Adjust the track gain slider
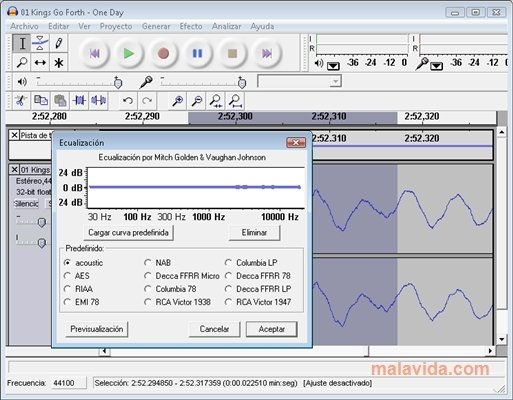Image resolution: width=513 pixels, height=400 pixels. pyautogui.click(x=41, y=222)
